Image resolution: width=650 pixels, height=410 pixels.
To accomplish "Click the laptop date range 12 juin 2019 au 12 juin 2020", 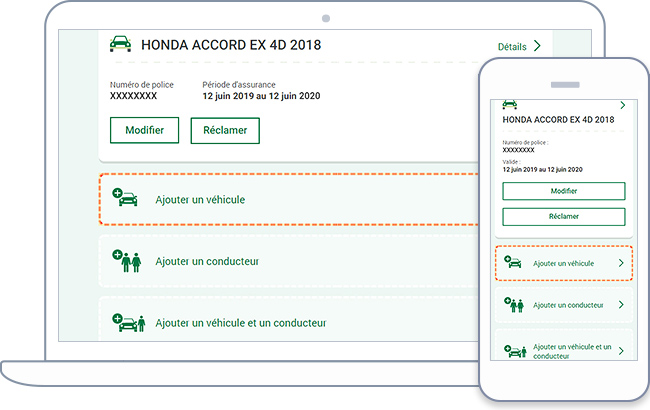I will pyautogui.click(x=261, y=96).
